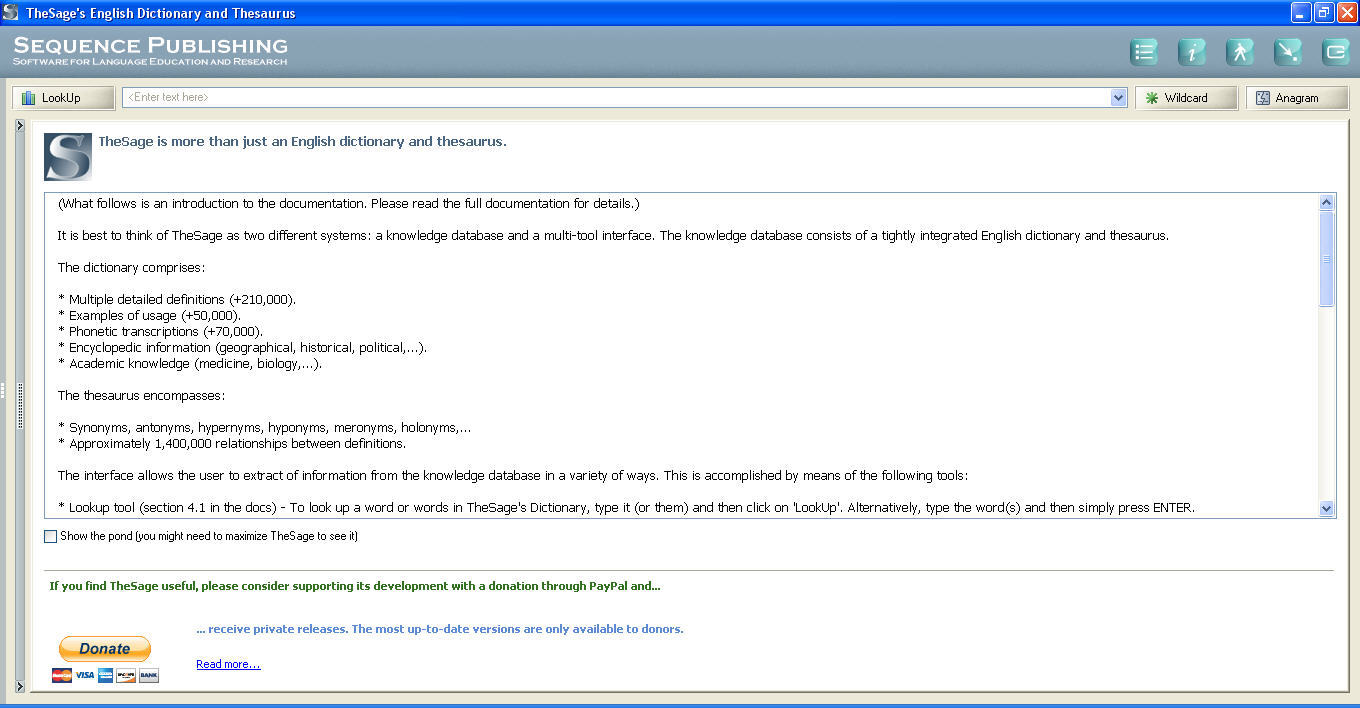Click line 'Phonetic transcriptions (+70,000)'

161,331
